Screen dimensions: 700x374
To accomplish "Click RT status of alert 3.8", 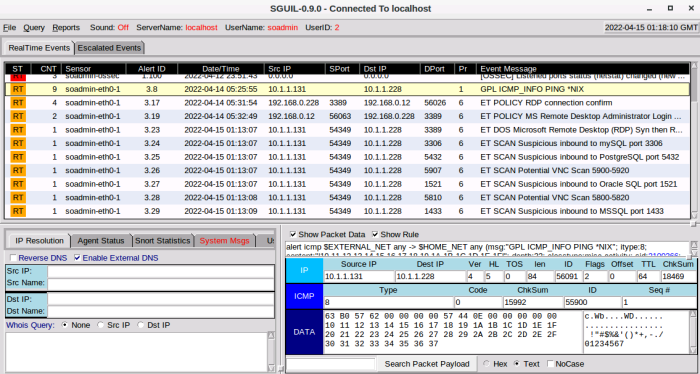I will (18, 89).
